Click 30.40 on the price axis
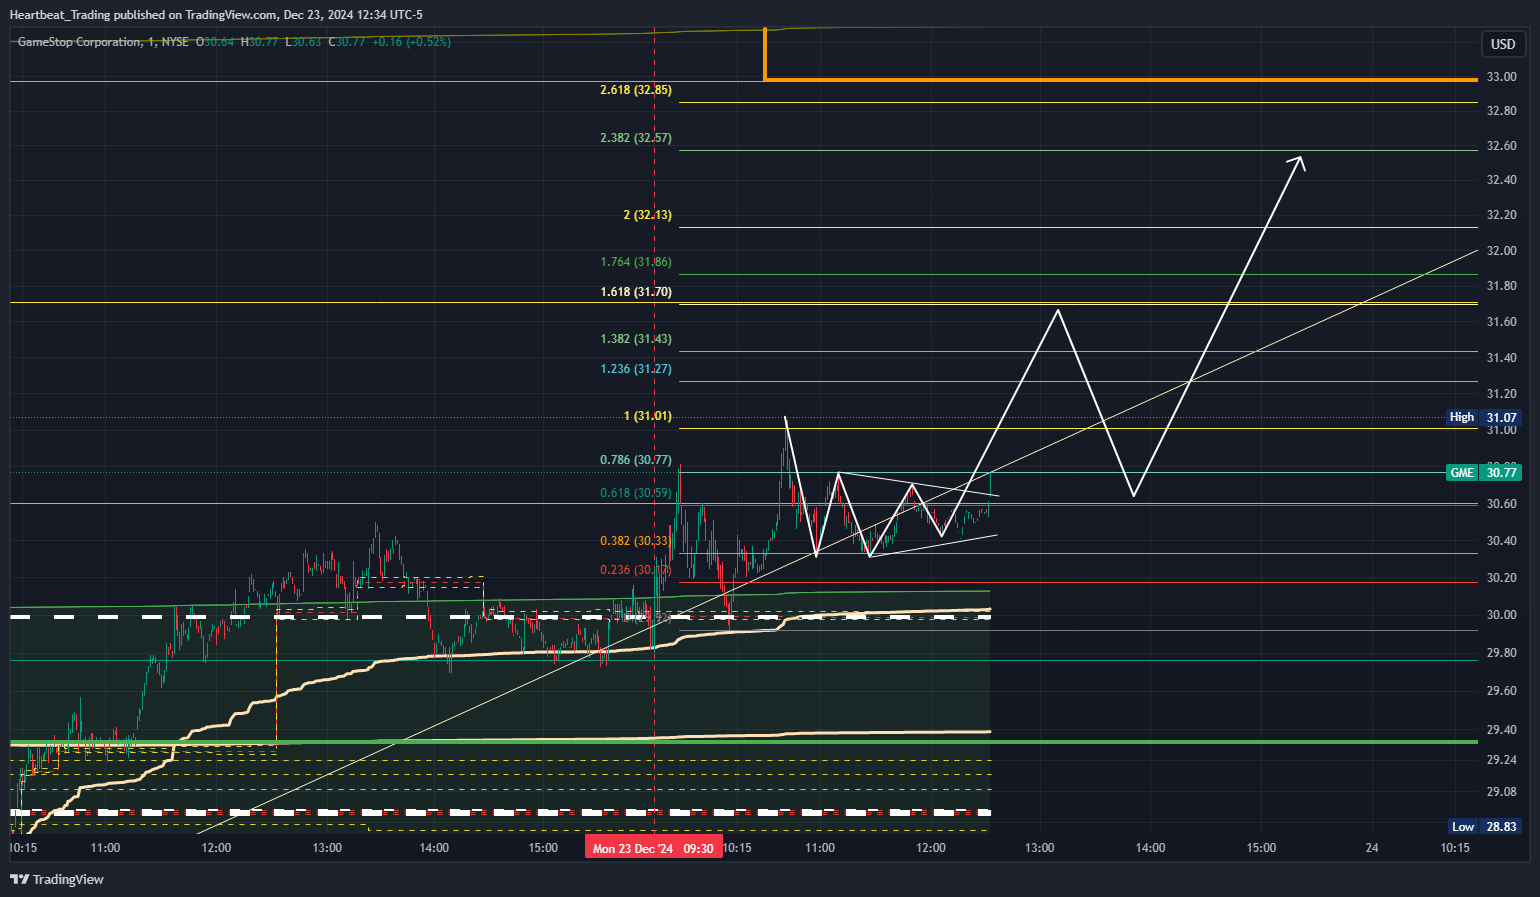This screenshot has width=1540, height=897. [x=1501, y=541]
